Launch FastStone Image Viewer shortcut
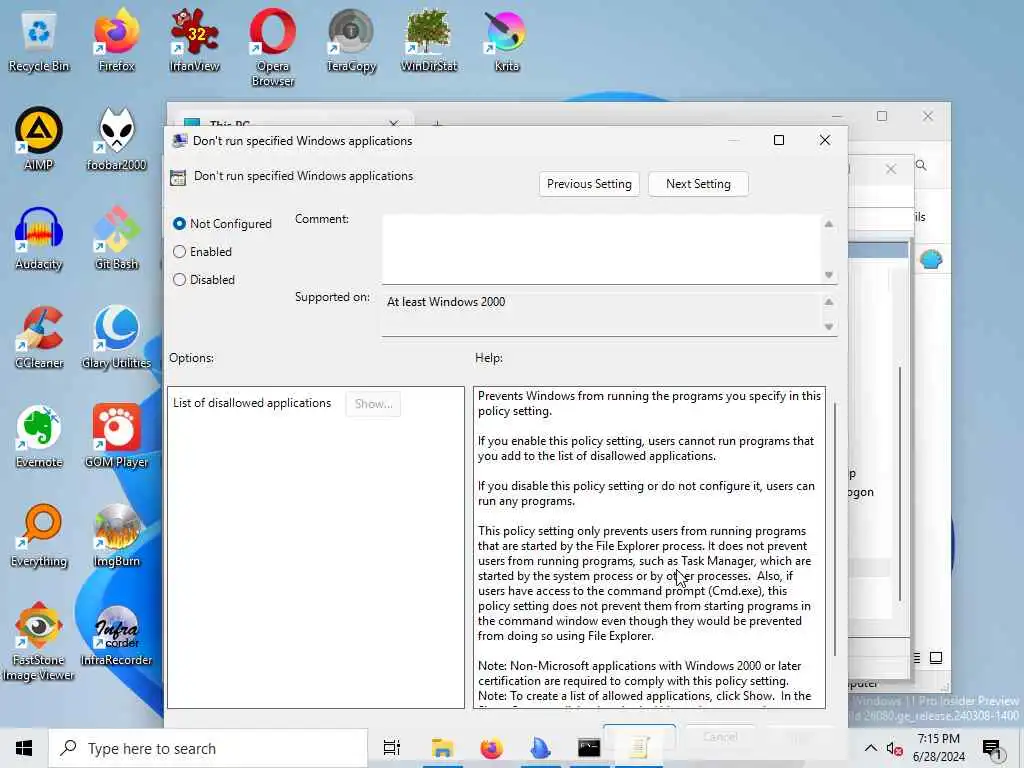Screen dimensions: 1024x768 39,643
